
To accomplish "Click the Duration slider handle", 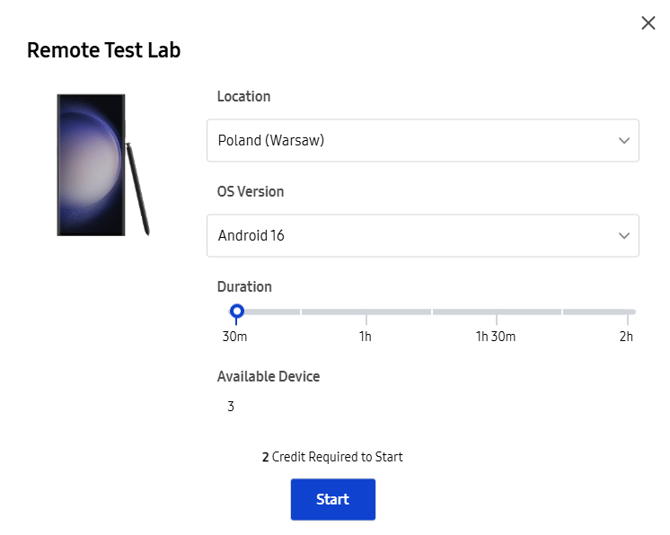I will 237,312.
